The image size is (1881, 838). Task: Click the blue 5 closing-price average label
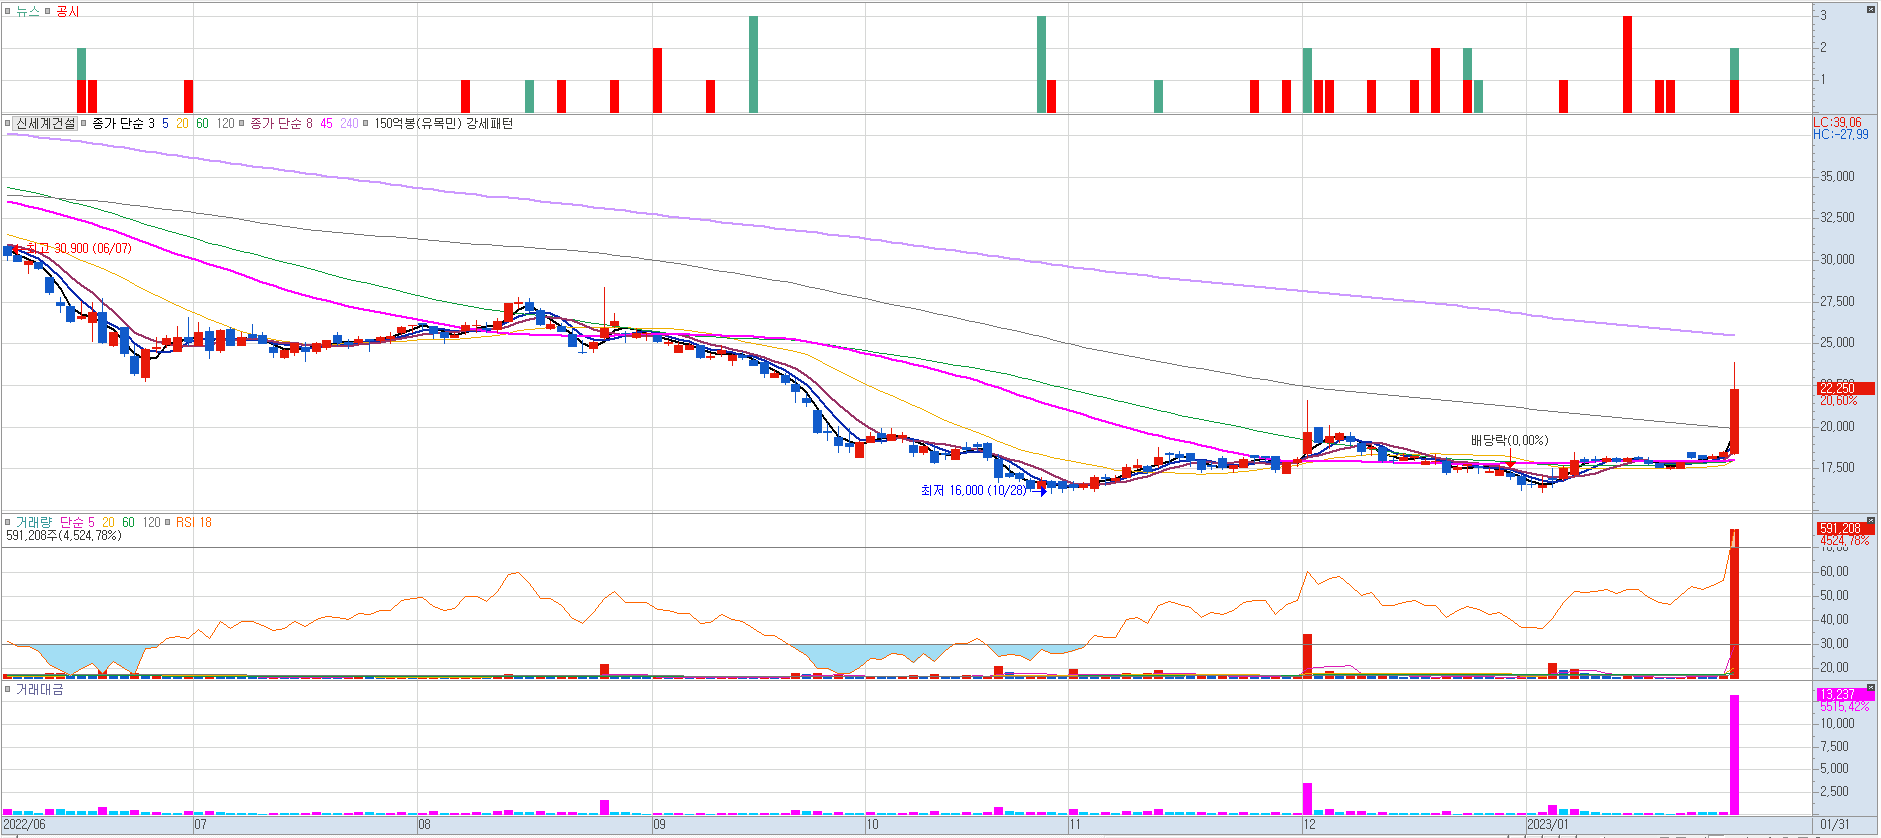click(165, 123)
